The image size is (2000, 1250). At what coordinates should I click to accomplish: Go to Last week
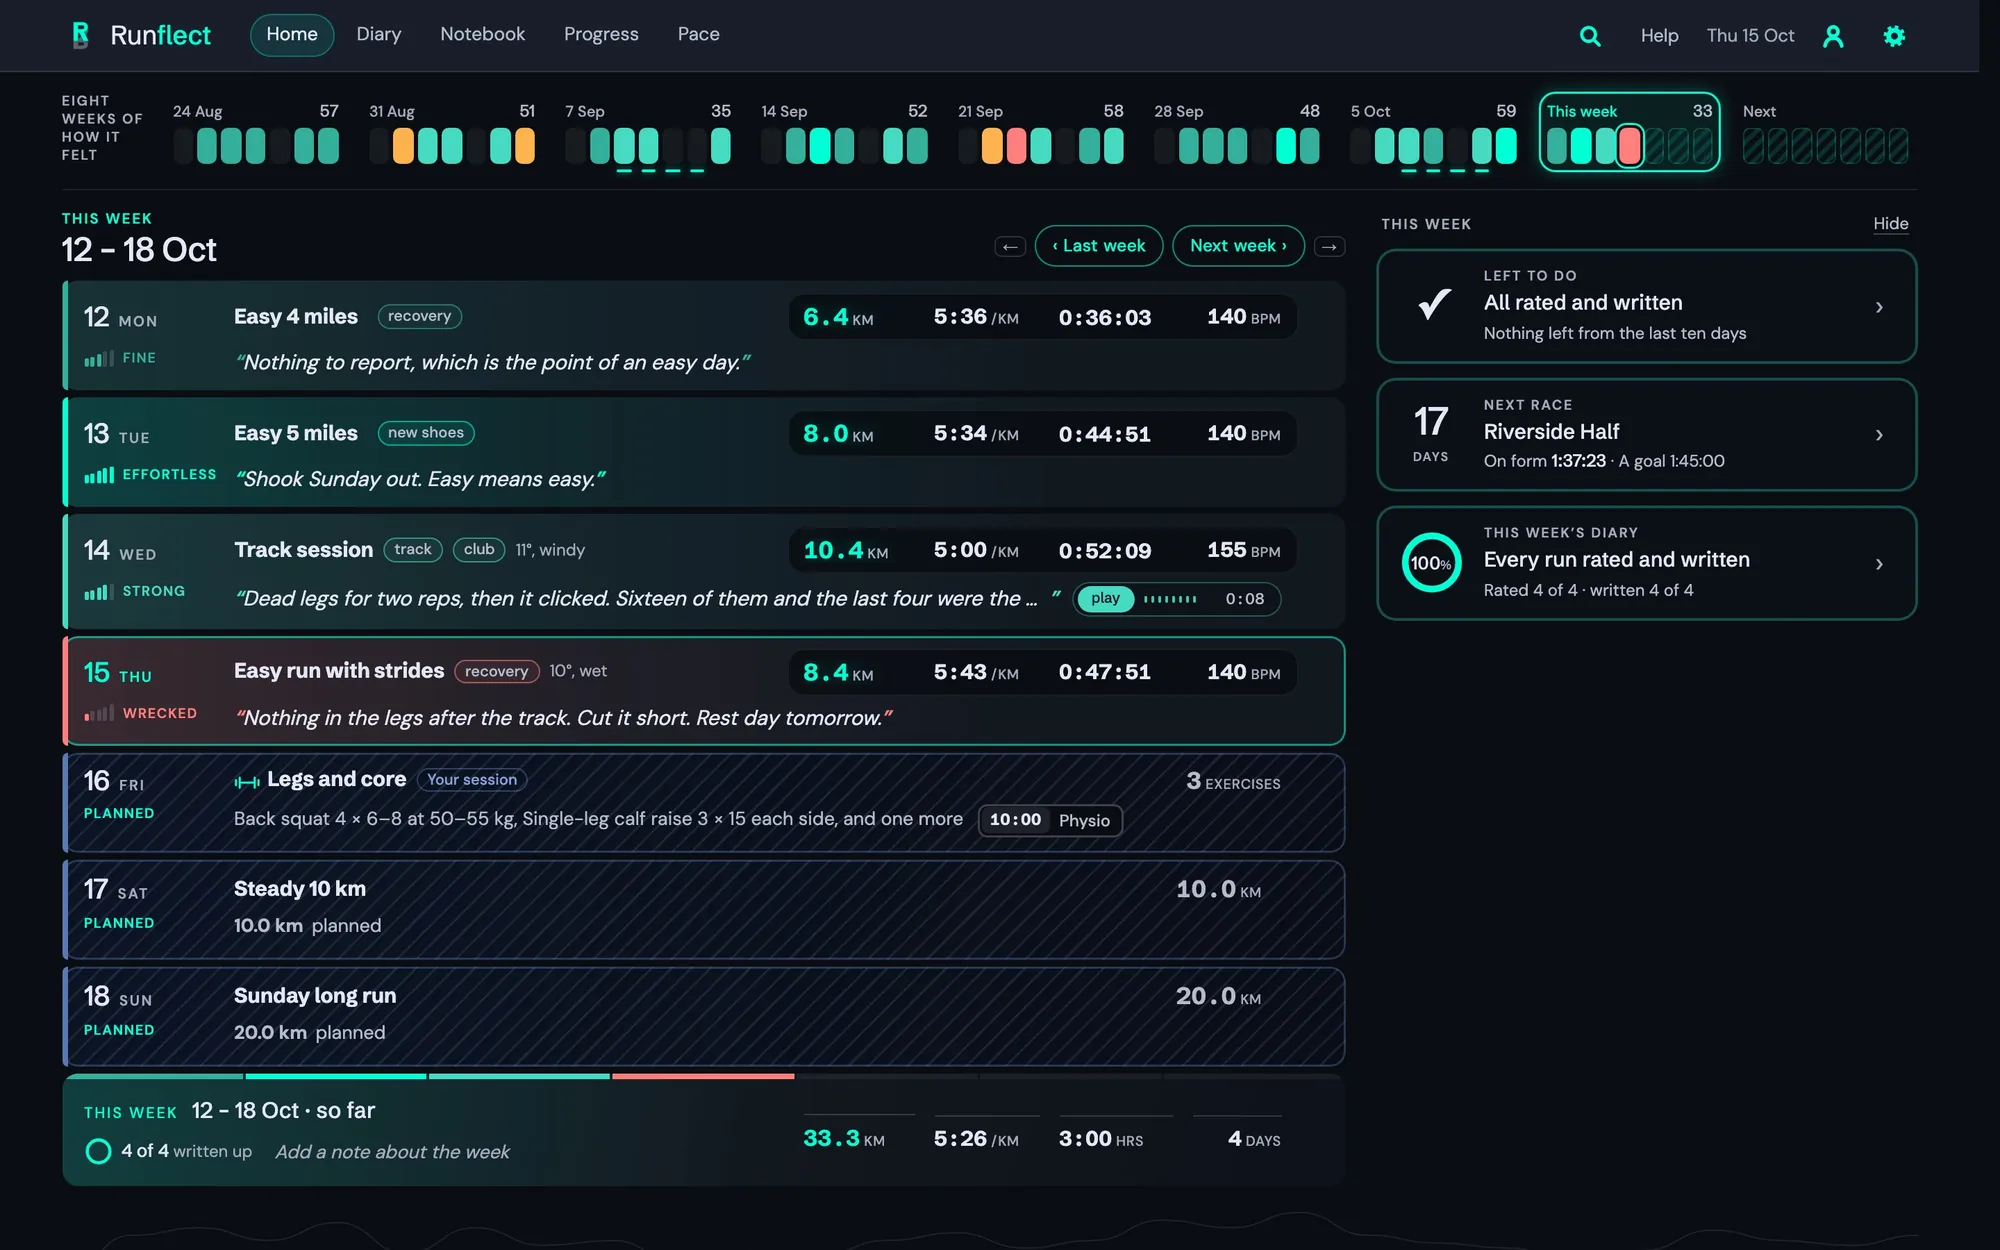tap(1098, 246)
